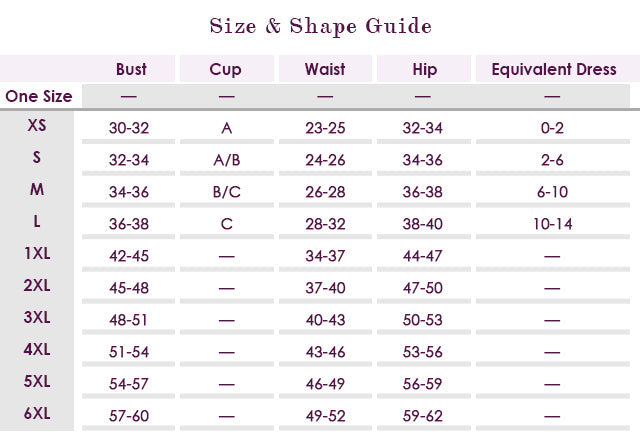The height and width of the screenshot is (441, 640).
Task: Click the Waist column header
Action: (325, 70)
